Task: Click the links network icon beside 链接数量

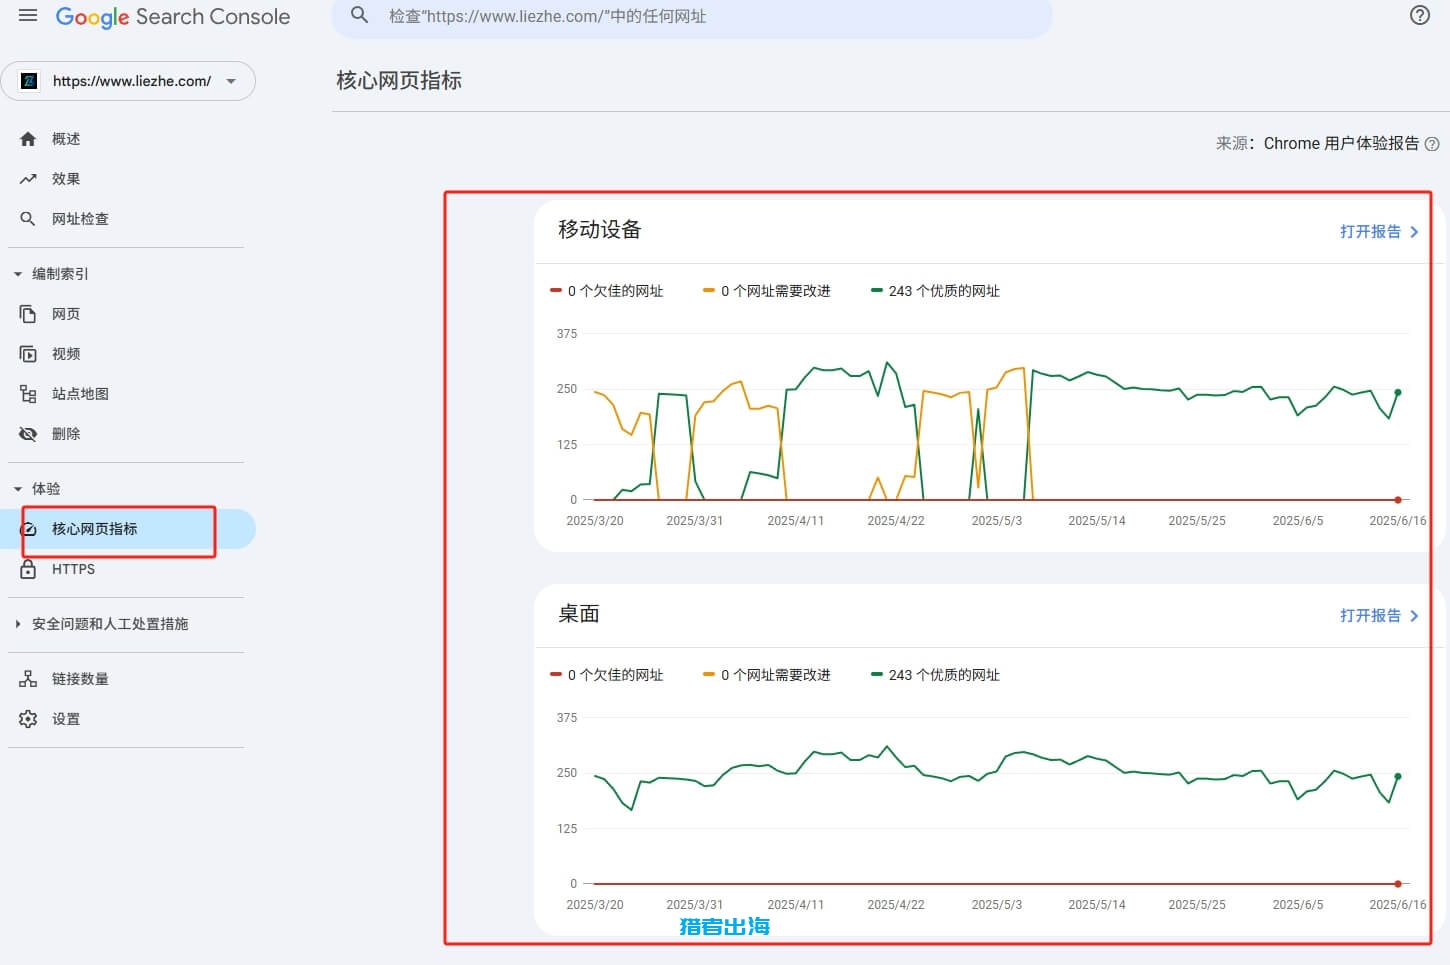Action: pos(28,679)
